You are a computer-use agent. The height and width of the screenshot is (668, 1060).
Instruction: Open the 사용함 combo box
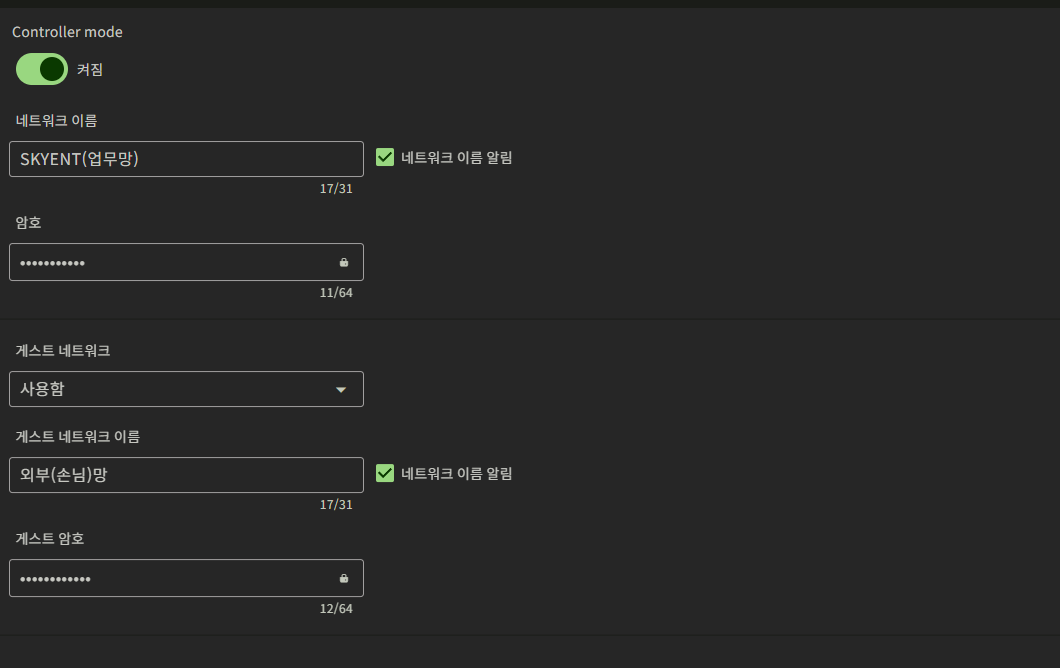point(187,389)
